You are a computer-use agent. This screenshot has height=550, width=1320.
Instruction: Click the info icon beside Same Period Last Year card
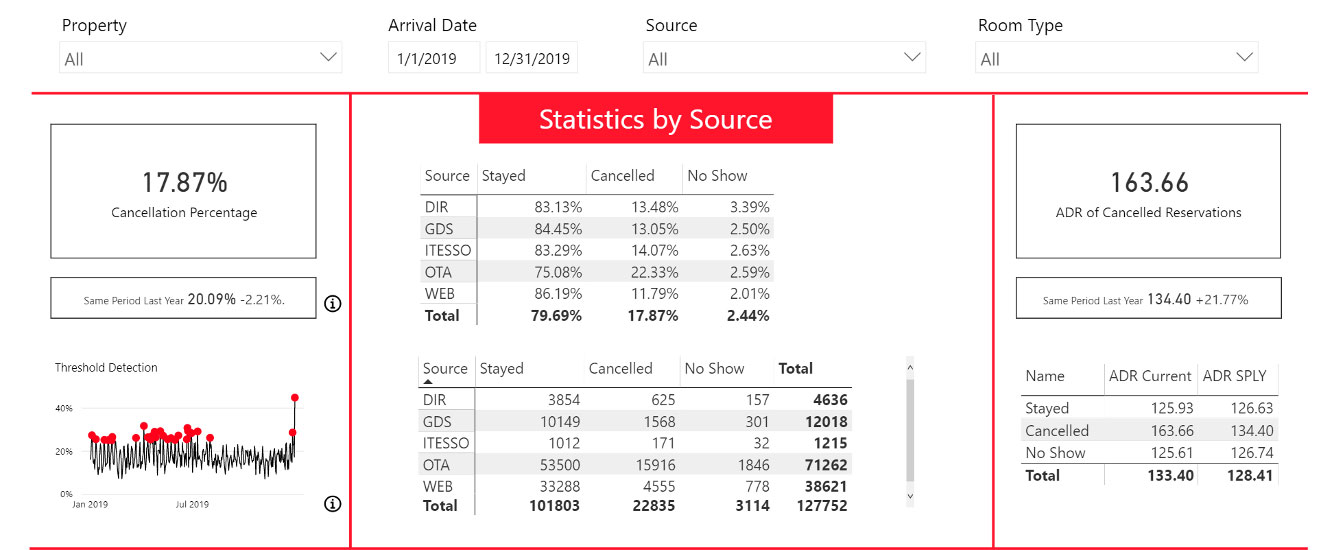(333, 304)
